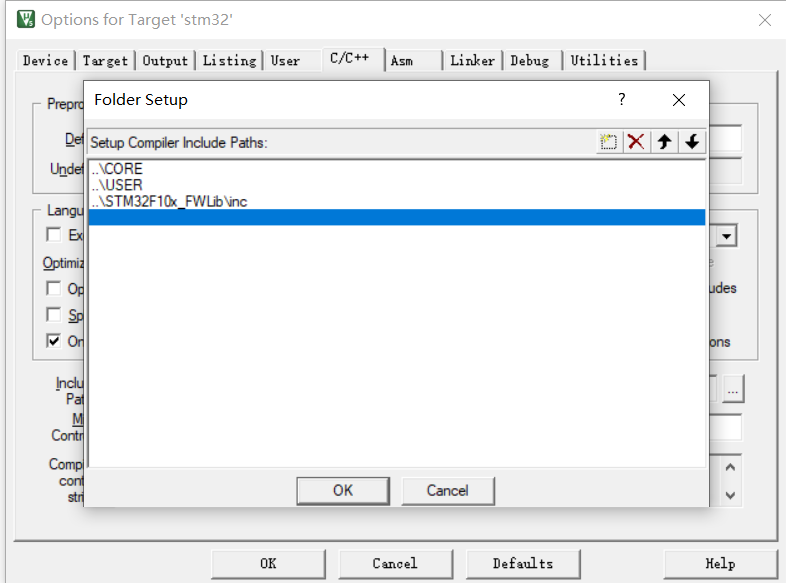Screen dimensions: 786x583
Task: Move selected path up with arrow icon
Action: 665,142
